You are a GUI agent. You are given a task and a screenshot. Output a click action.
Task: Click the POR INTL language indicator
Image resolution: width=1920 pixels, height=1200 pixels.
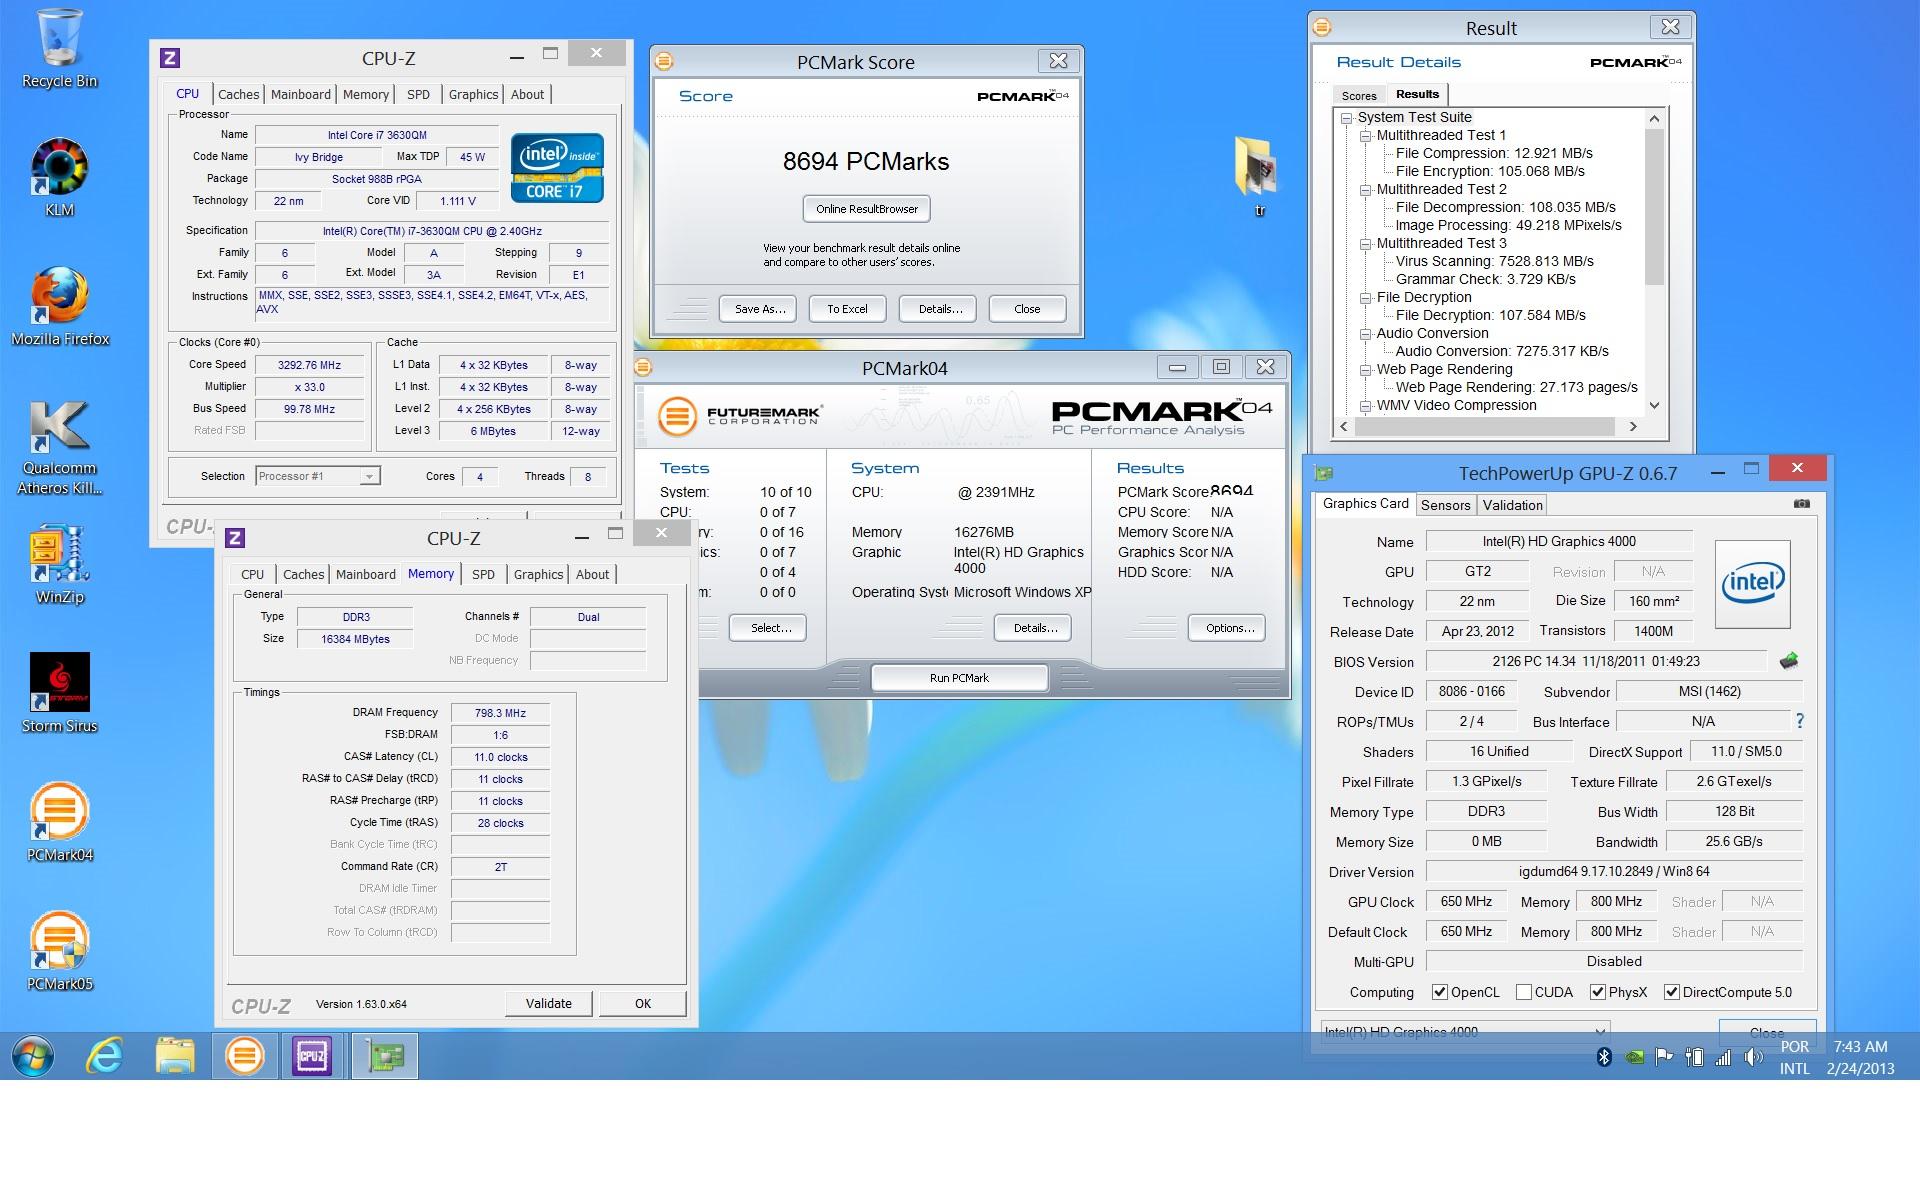(1795, 1057)
